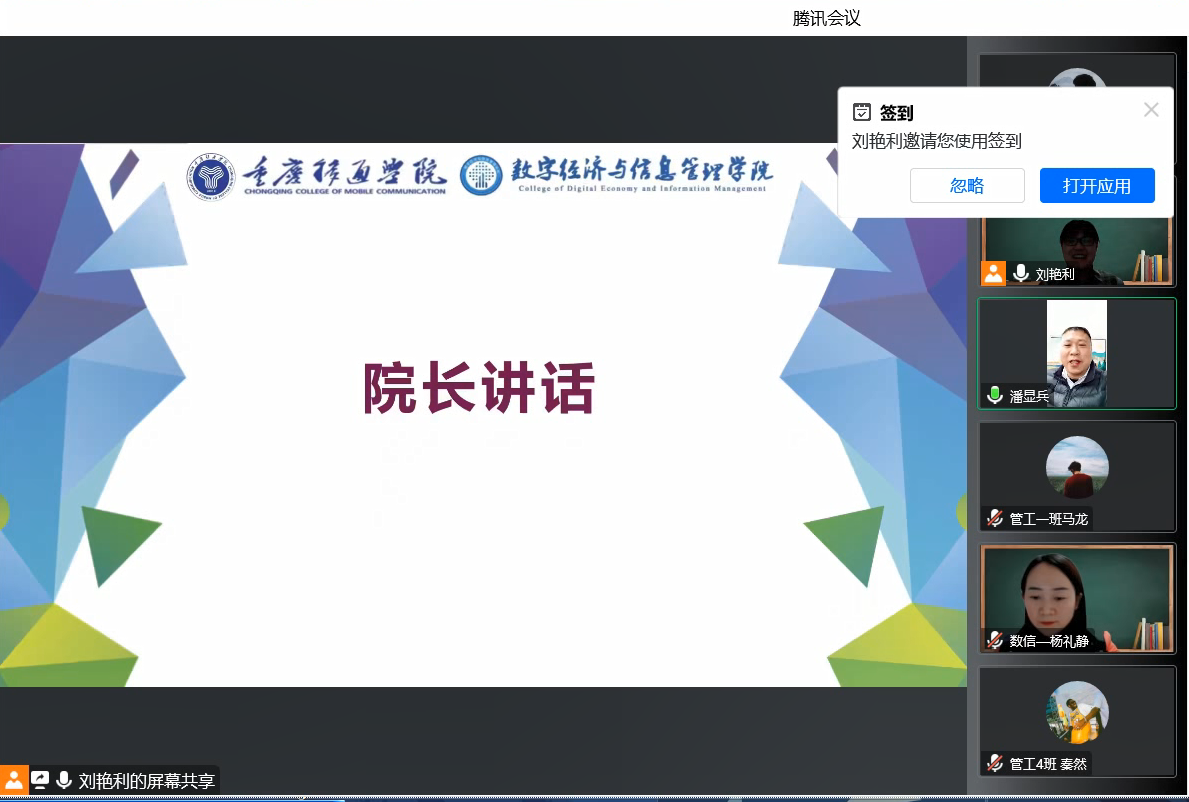Click muted mic icon for 数信—杨礼静

tap(995, 640)
